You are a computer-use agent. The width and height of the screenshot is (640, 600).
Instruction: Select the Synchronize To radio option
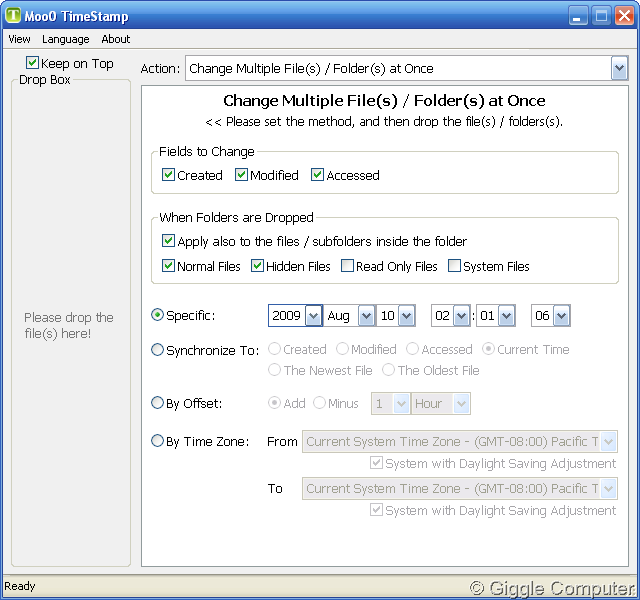click(157, 350)
